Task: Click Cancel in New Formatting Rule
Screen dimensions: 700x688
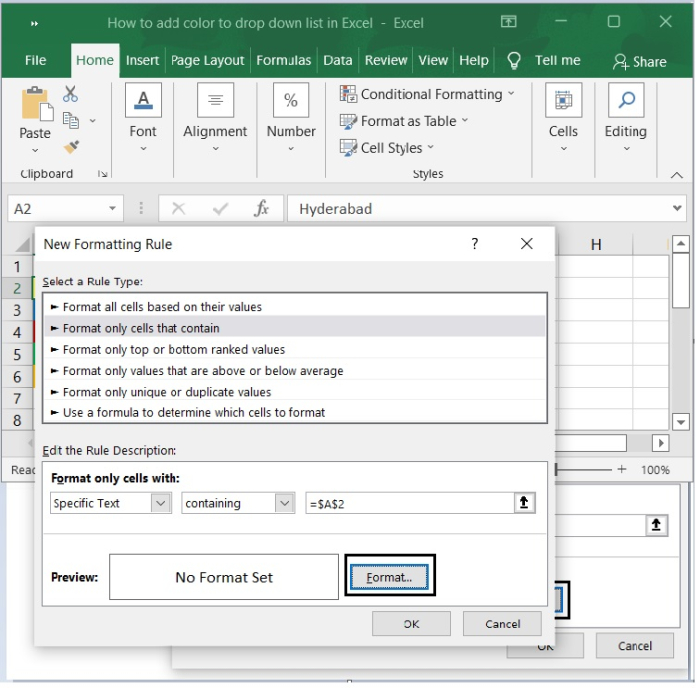Action: pyautogui.click(x=503, y=624)
